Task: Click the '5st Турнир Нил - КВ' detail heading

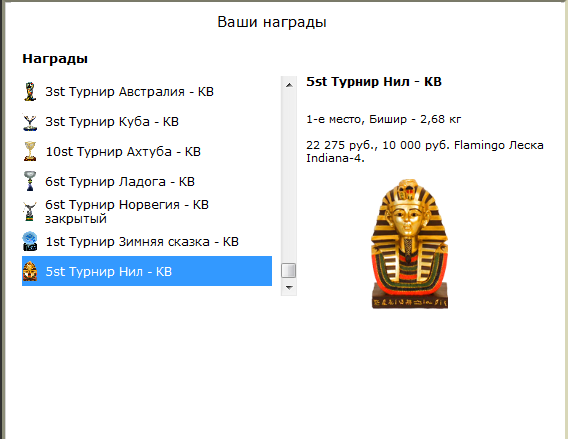Action: click(374, 82)
